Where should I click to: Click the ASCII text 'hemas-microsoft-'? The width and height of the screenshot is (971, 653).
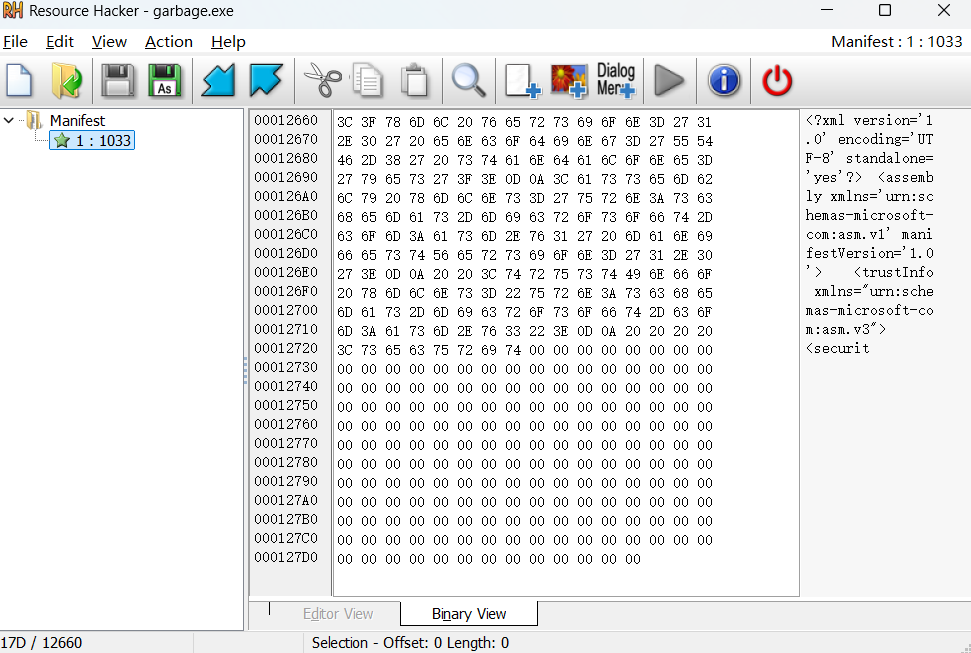pos(869,215)
